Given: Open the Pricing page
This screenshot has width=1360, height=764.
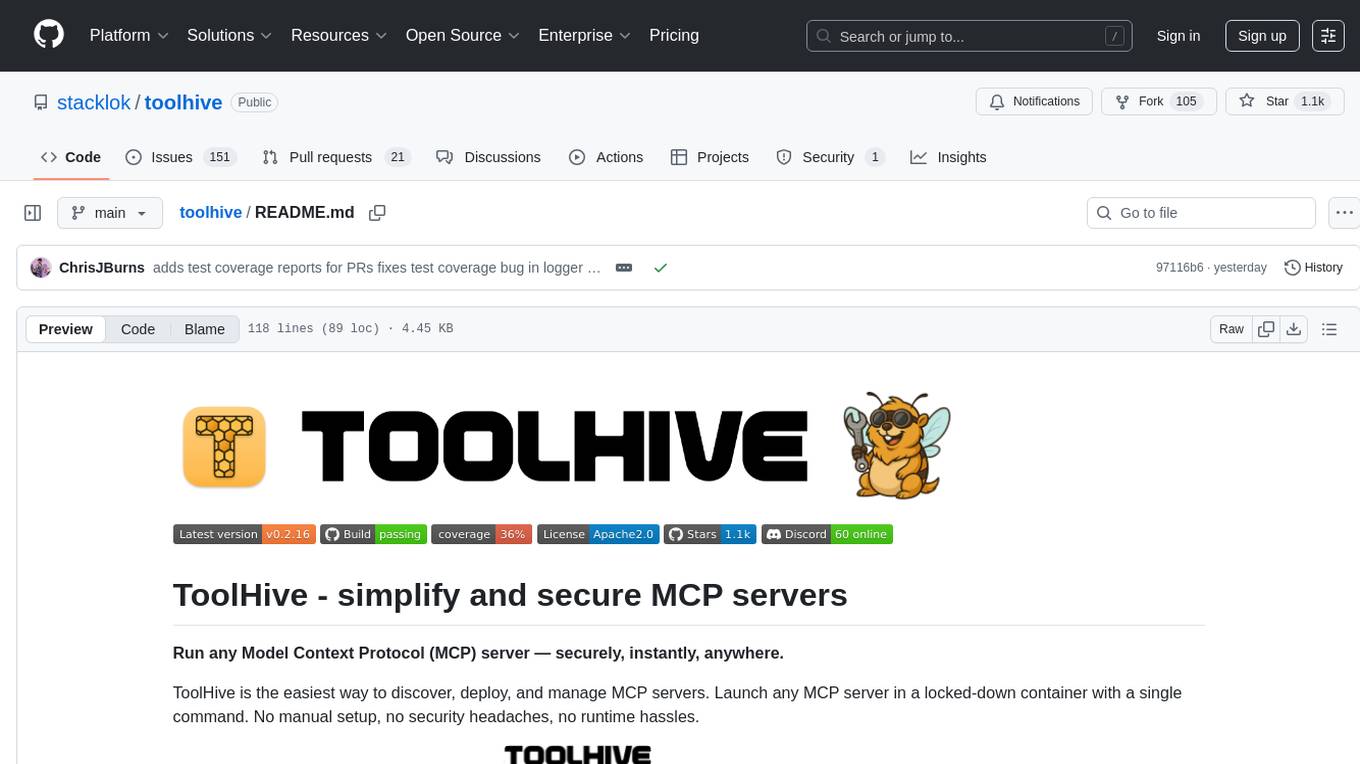Looking at the screenshot, I should coord(674,35).
